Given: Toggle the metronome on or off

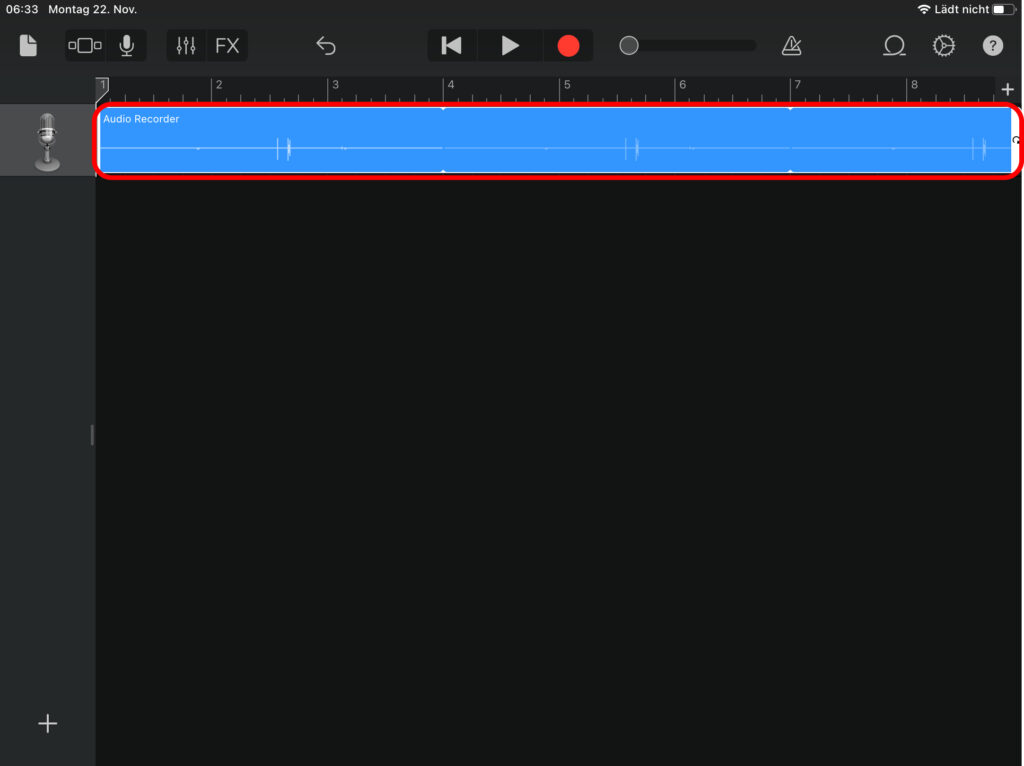Looking at the screenshot, I should click(x=791, y=45).
